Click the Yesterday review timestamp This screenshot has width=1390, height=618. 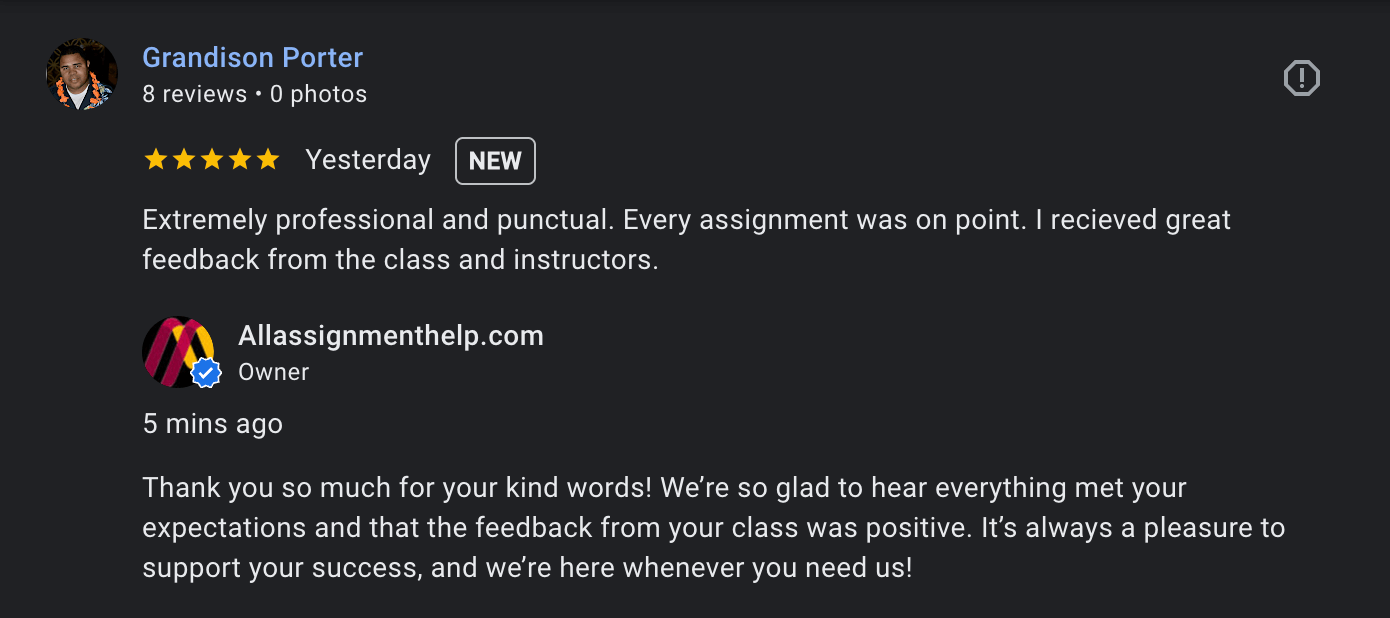(x=367, y=160)
